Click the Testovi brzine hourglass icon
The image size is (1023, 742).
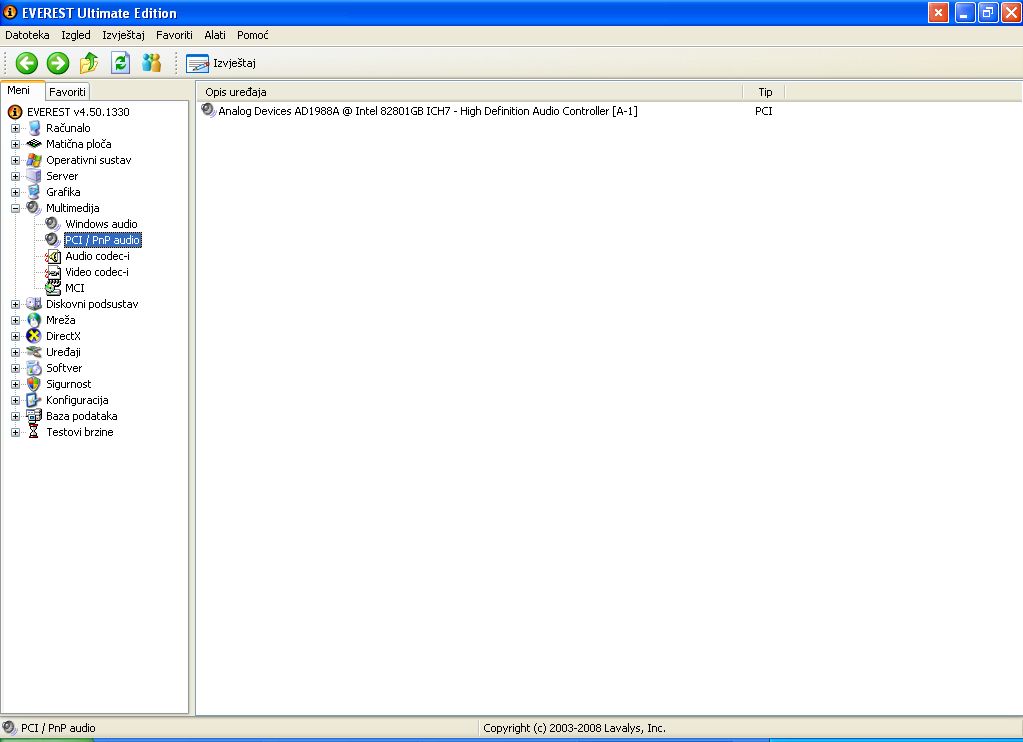34,432
